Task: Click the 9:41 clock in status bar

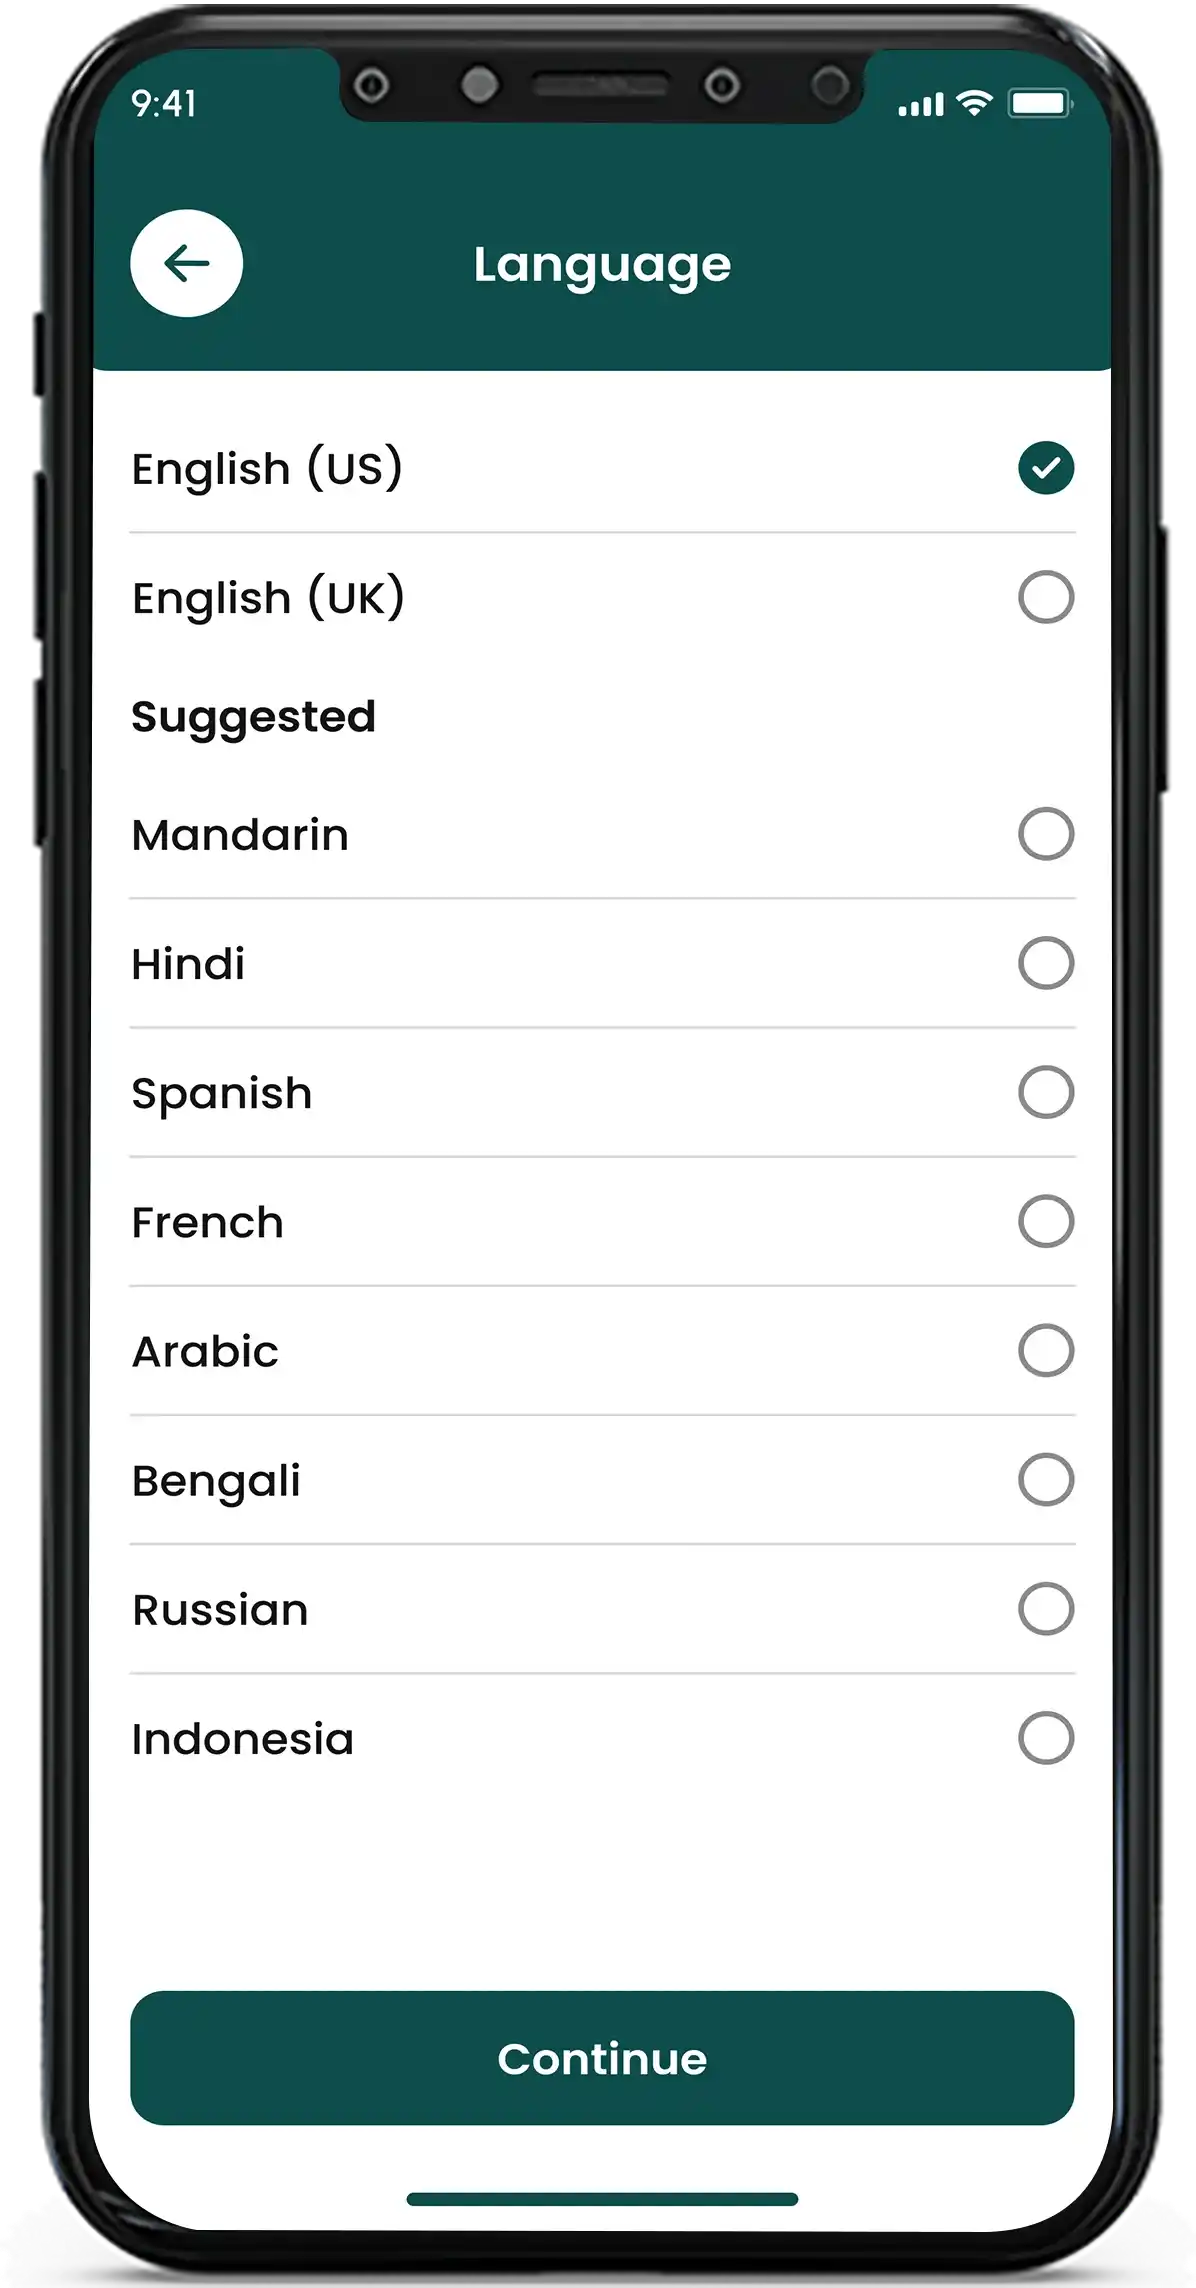Action: [164, 103]
